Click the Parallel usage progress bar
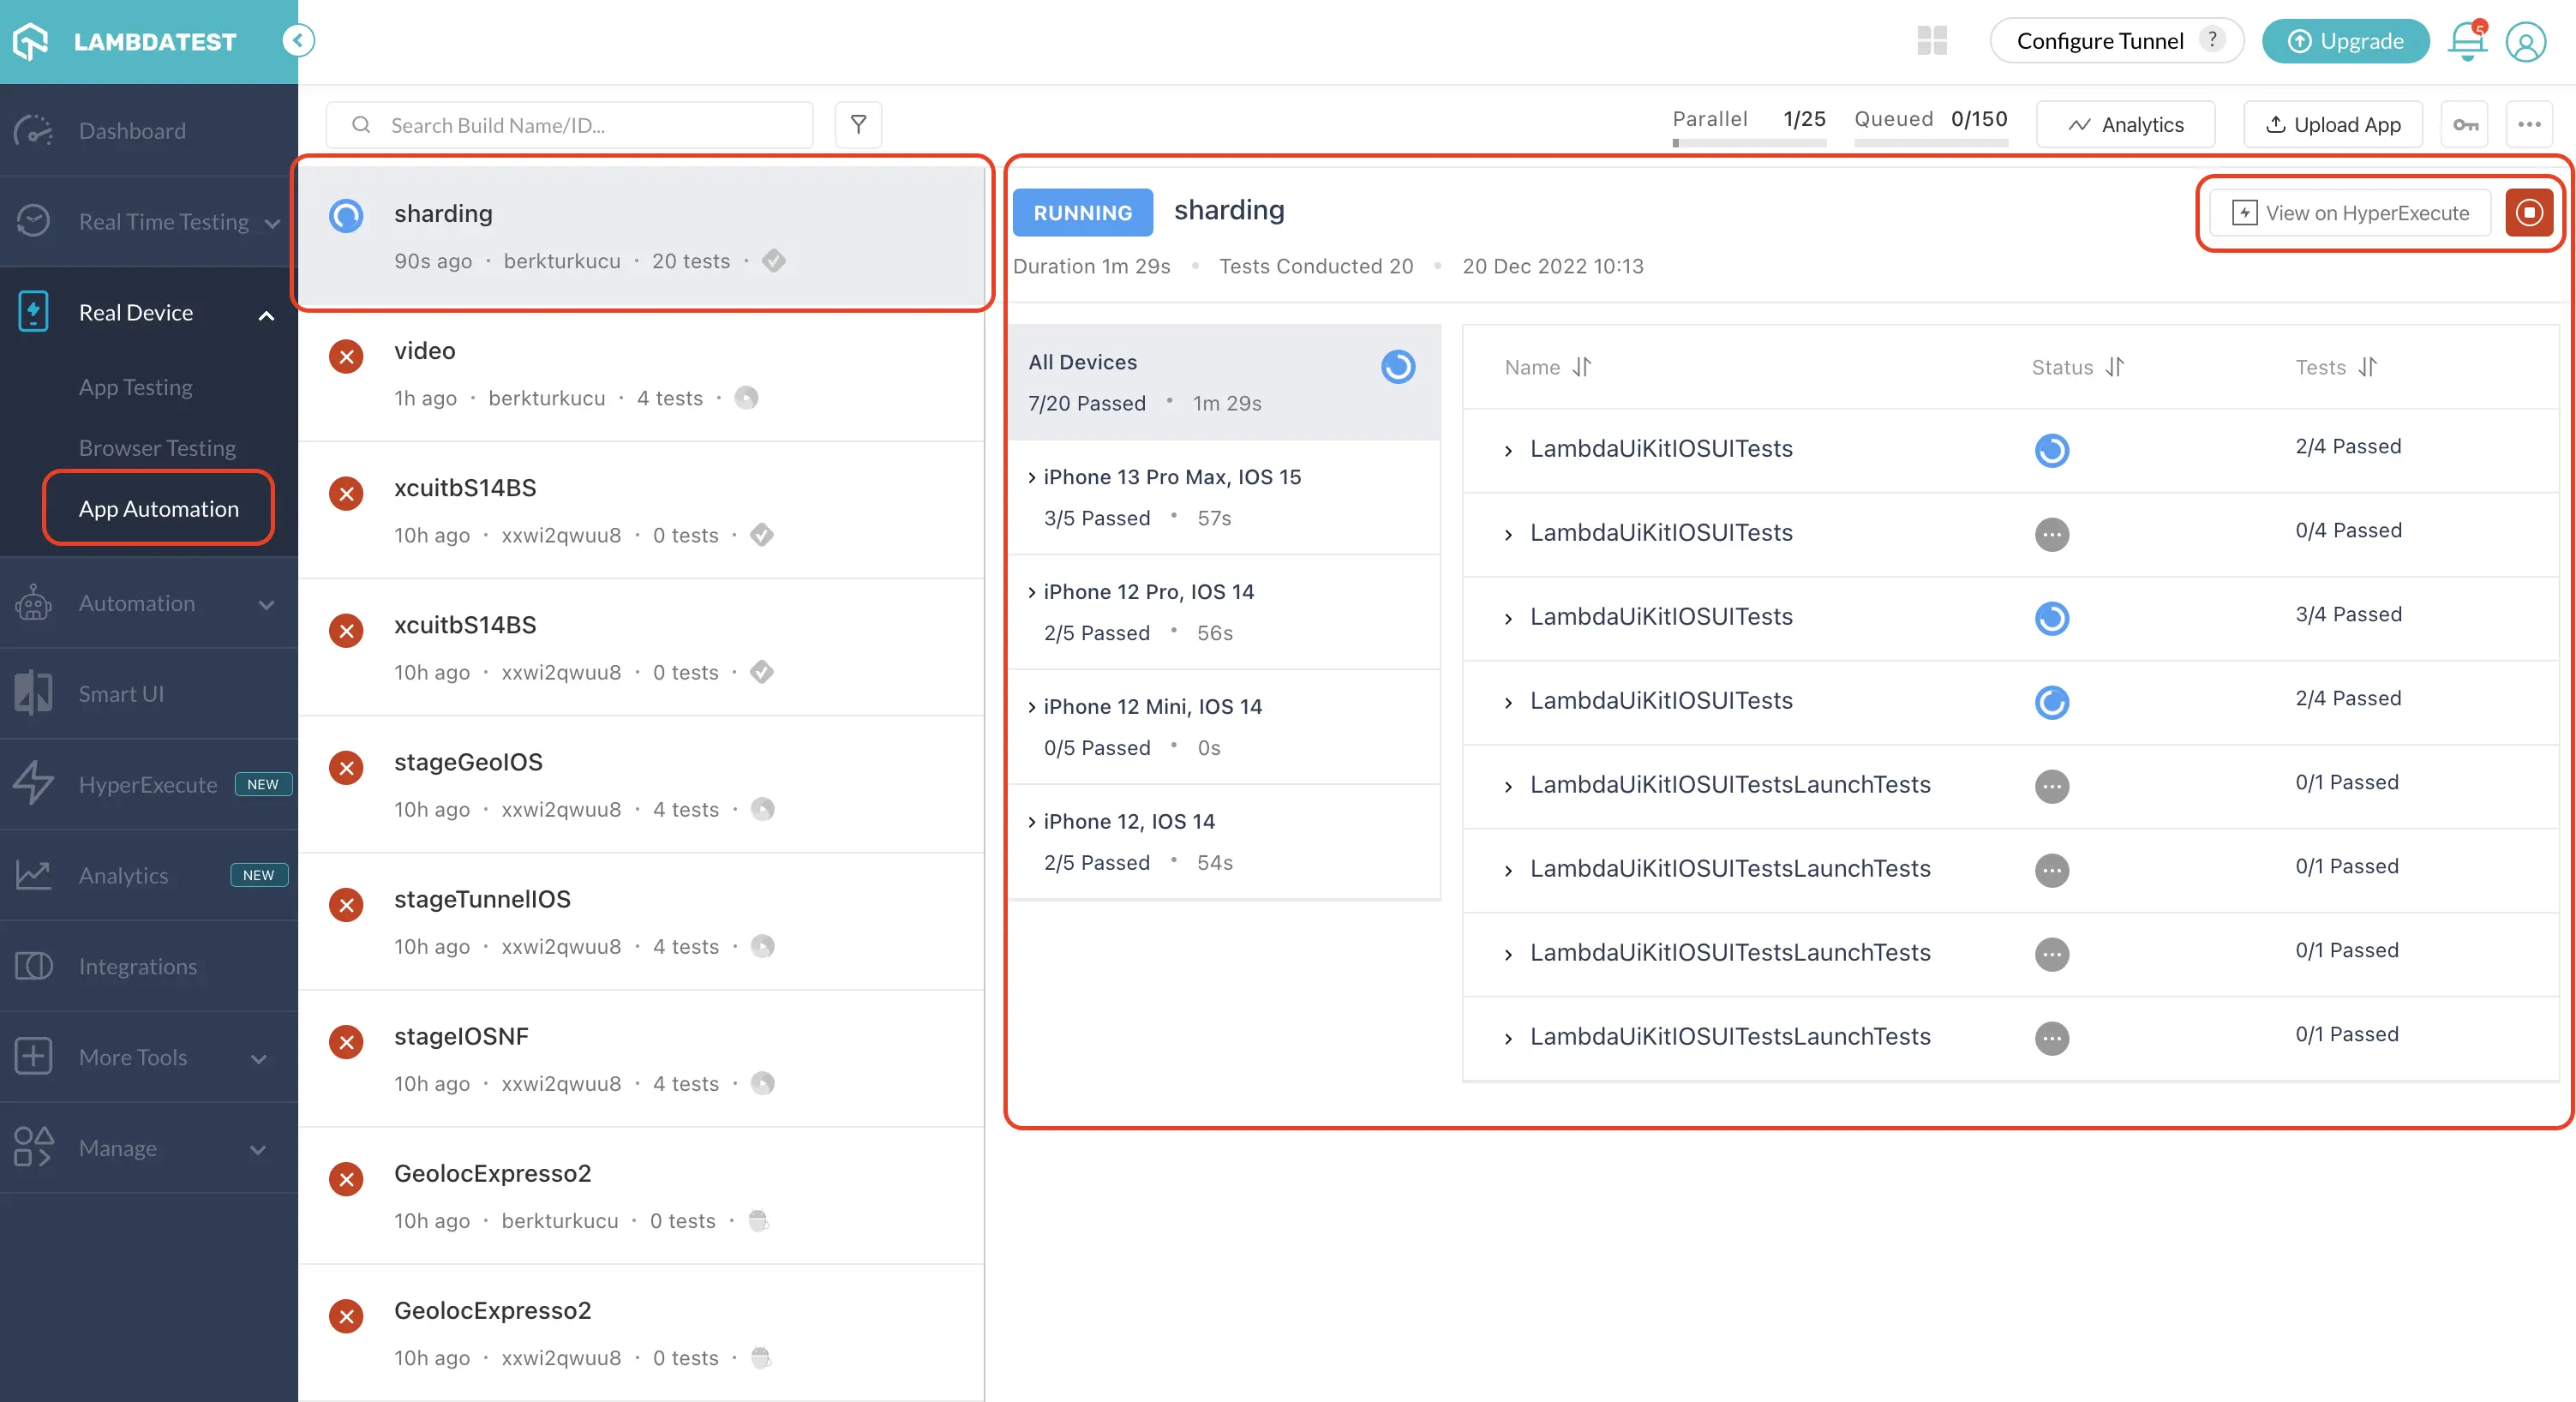The width and height of the screenshot is (2576, 1402). pos(1749,143)
